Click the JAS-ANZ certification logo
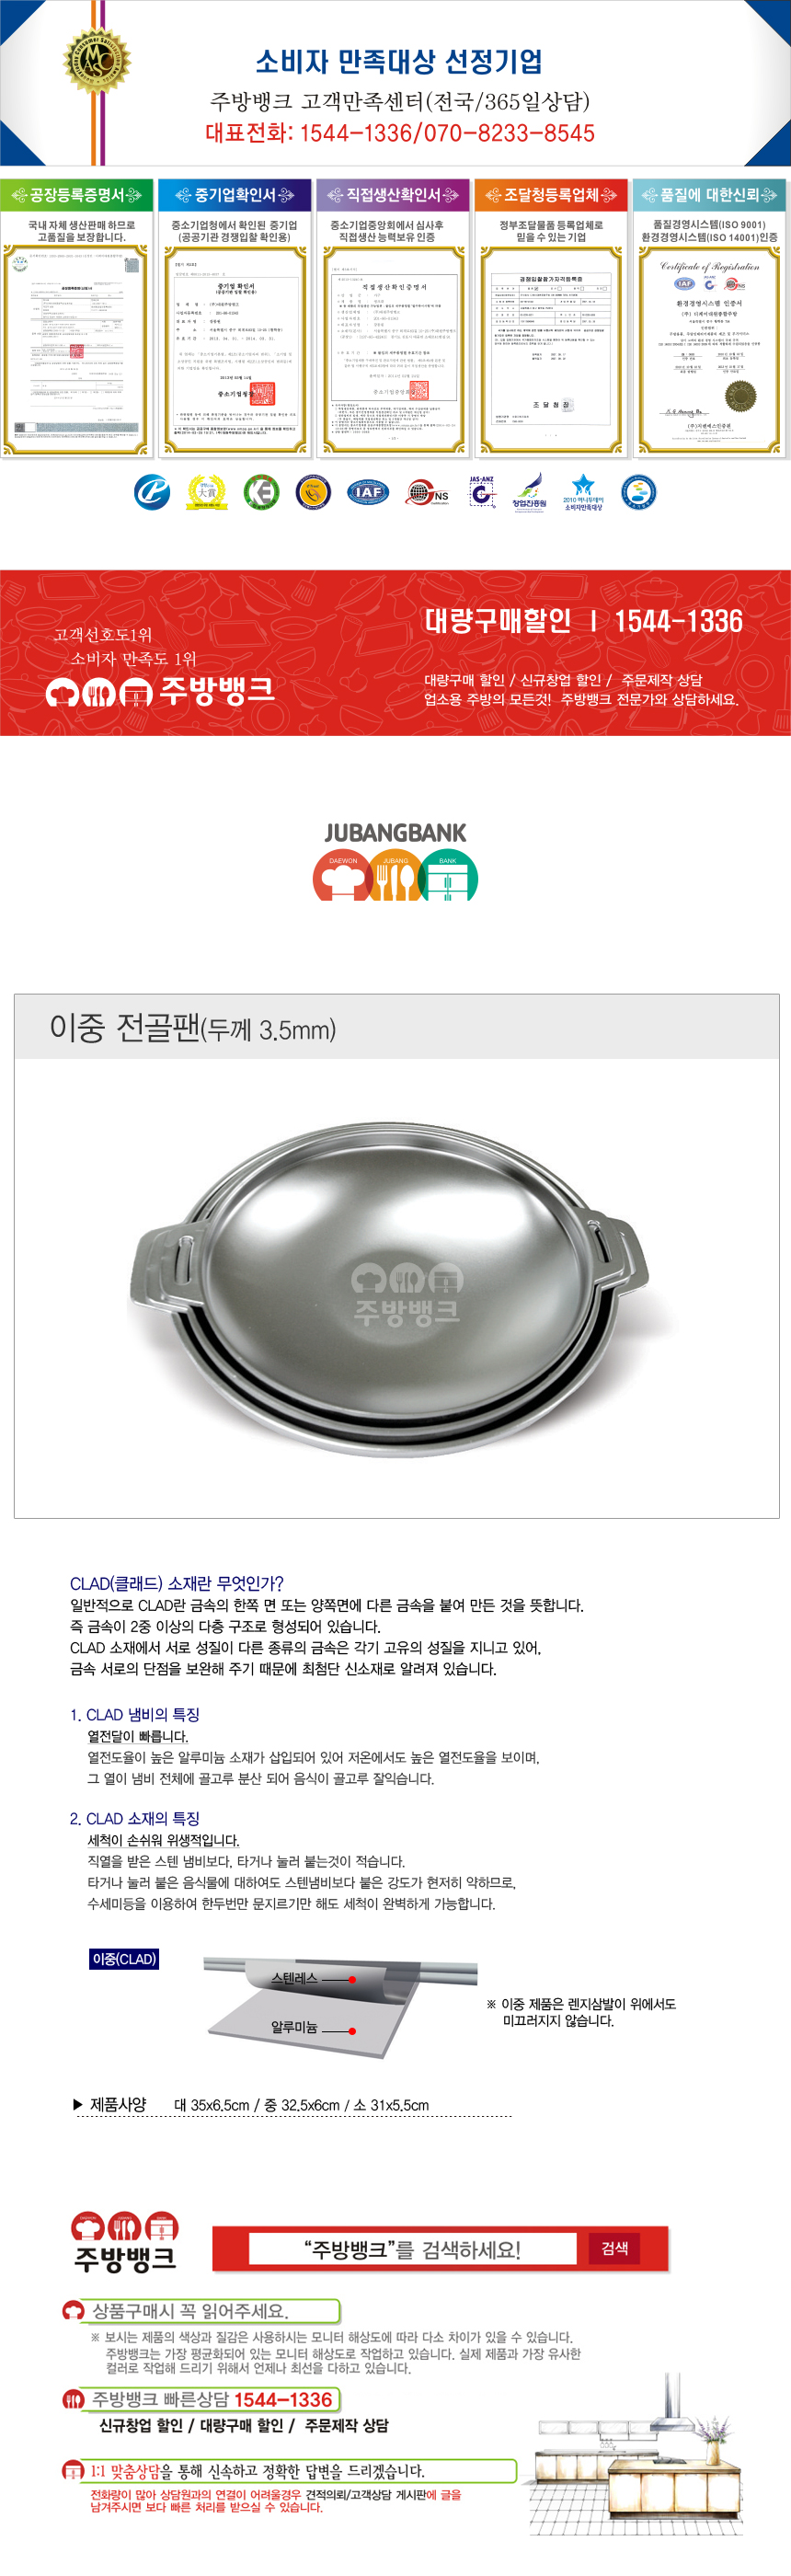The width and height of the screenshot is (791, 2576). pos(482,491)
